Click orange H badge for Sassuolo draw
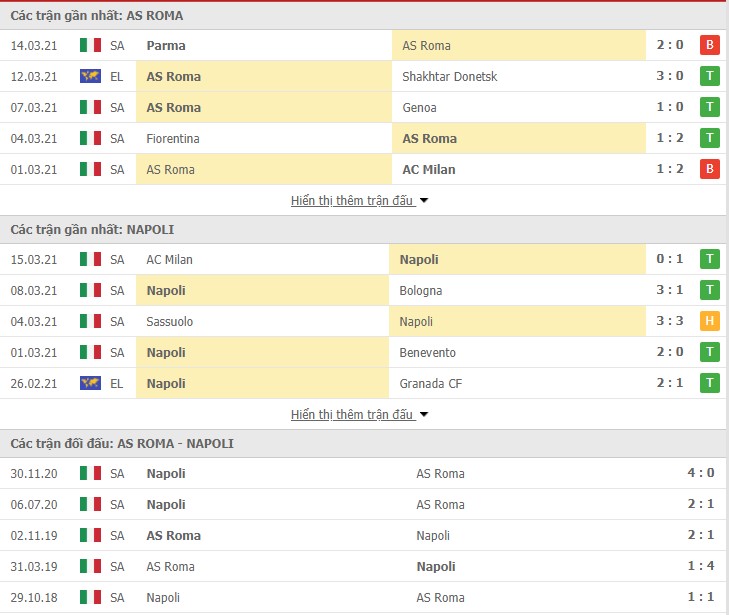 709,321
